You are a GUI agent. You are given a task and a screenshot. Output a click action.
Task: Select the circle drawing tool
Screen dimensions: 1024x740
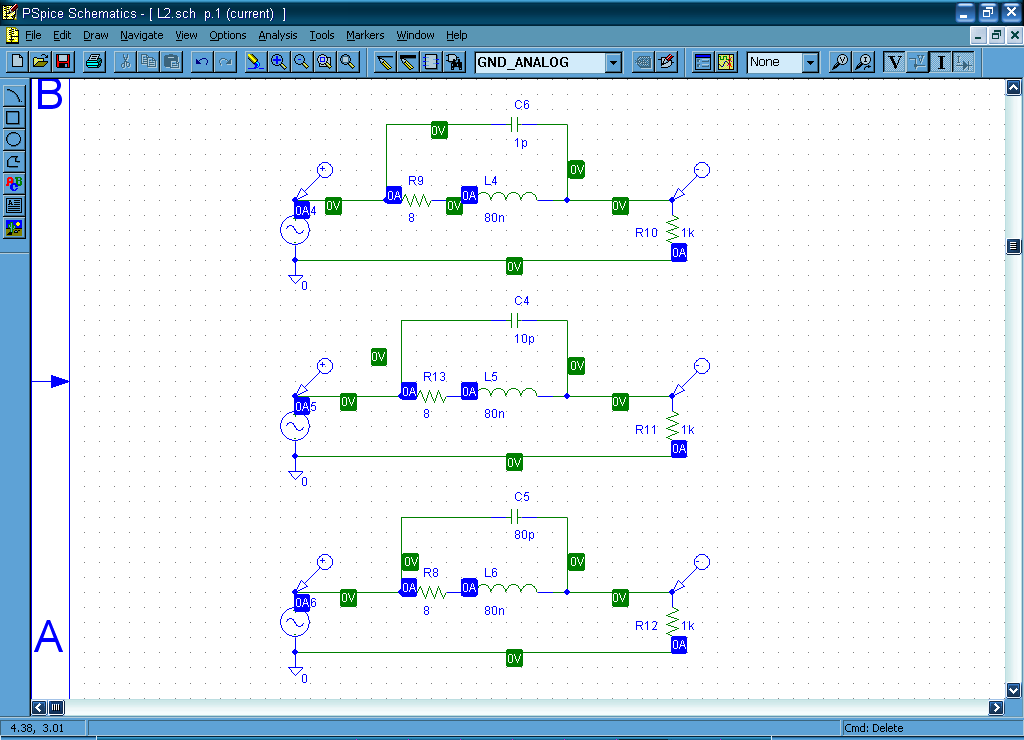pyautogui.click(x=14, y=140)
